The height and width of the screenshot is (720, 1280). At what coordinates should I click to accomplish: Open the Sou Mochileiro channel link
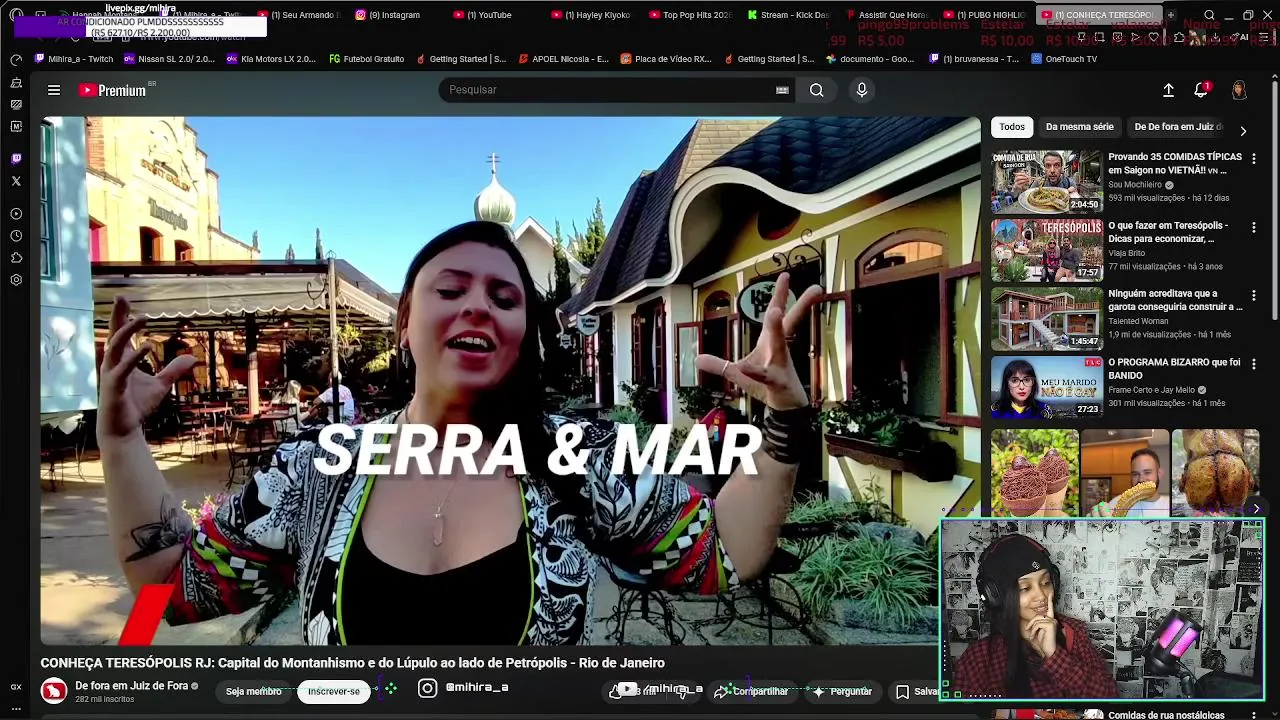pos(1135,185)
